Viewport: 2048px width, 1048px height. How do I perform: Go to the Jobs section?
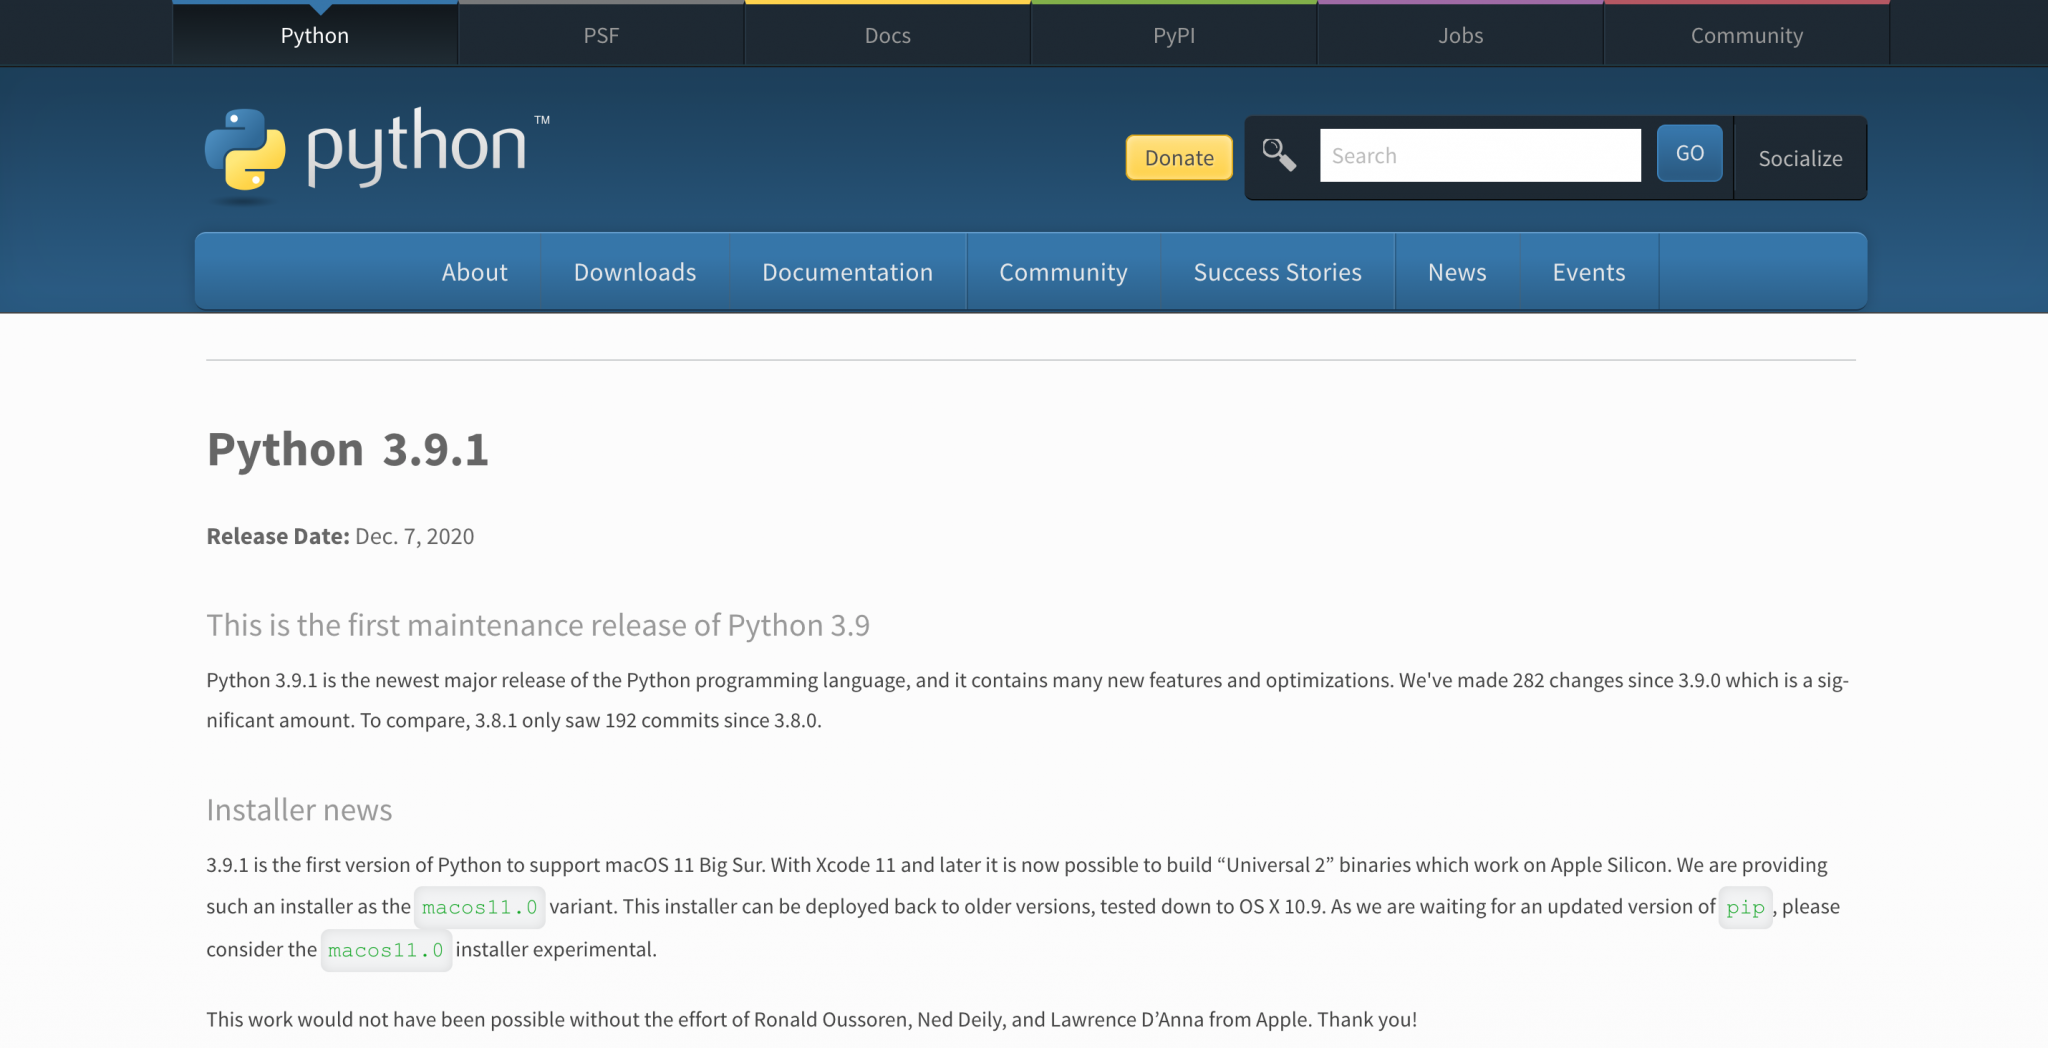click(1460, 34)
